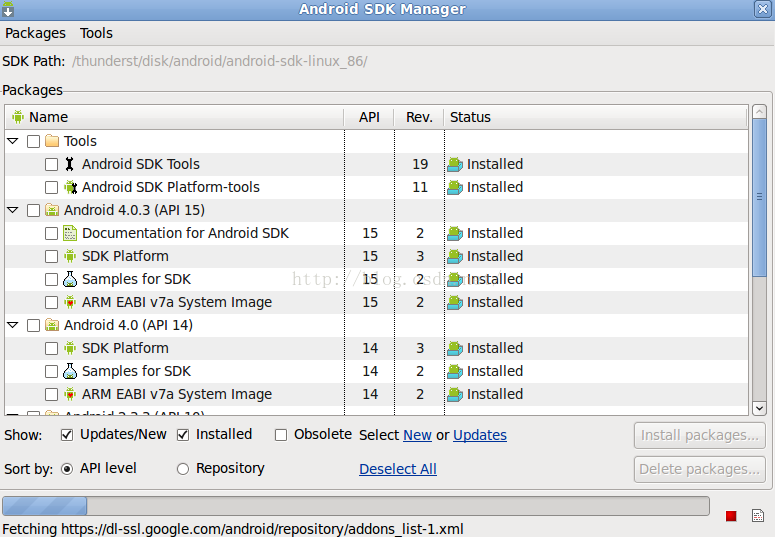Click the Installed status icon for API 14 ARM EABI v7a System Image

pyautogui.click(x=455, y=395)
